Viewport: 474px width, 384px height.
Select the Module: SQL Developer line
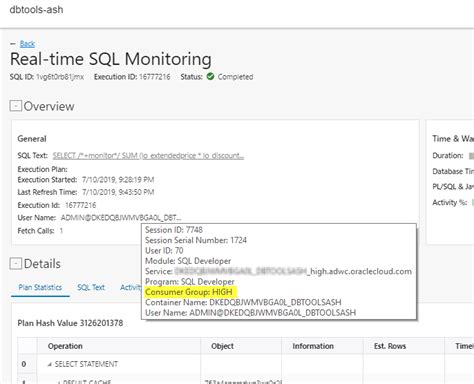pyautogui.click(x=188, y=261)
